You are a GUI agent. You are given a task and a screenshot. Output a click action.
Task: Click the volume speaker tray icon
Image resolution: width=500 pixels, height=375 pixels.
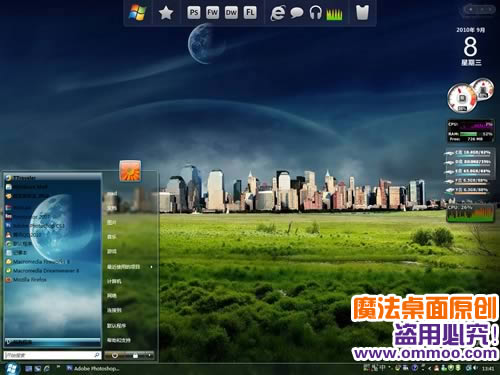tap(476, 368)
